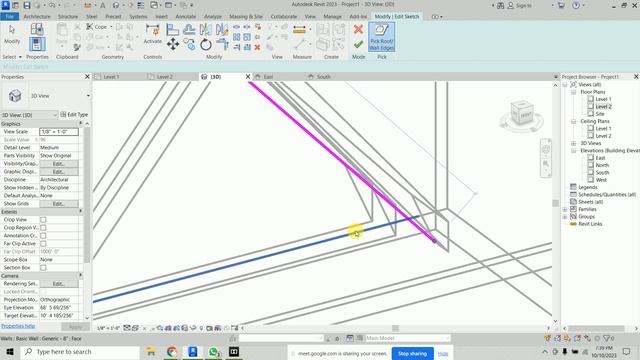The width and height of the screenshot is (640, 360).
Task: Select Mirror - Draw Axis tool
Action: (222, 29)
